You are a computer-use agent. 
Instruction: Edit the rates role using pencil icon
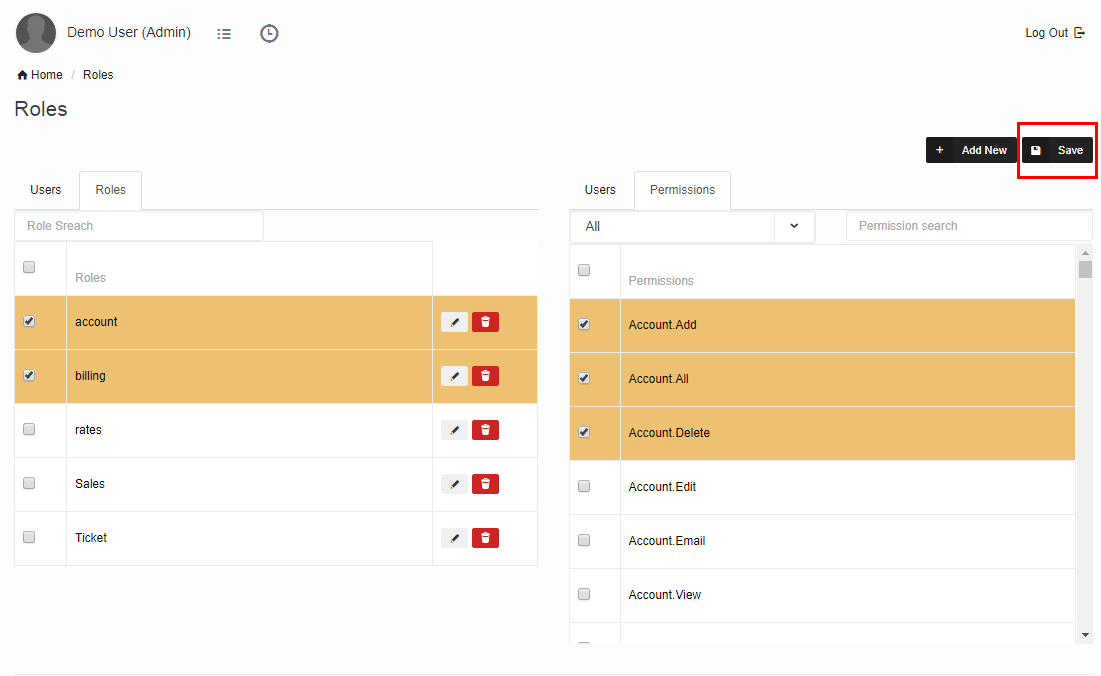pyautogui.click(x=454, y=430)
